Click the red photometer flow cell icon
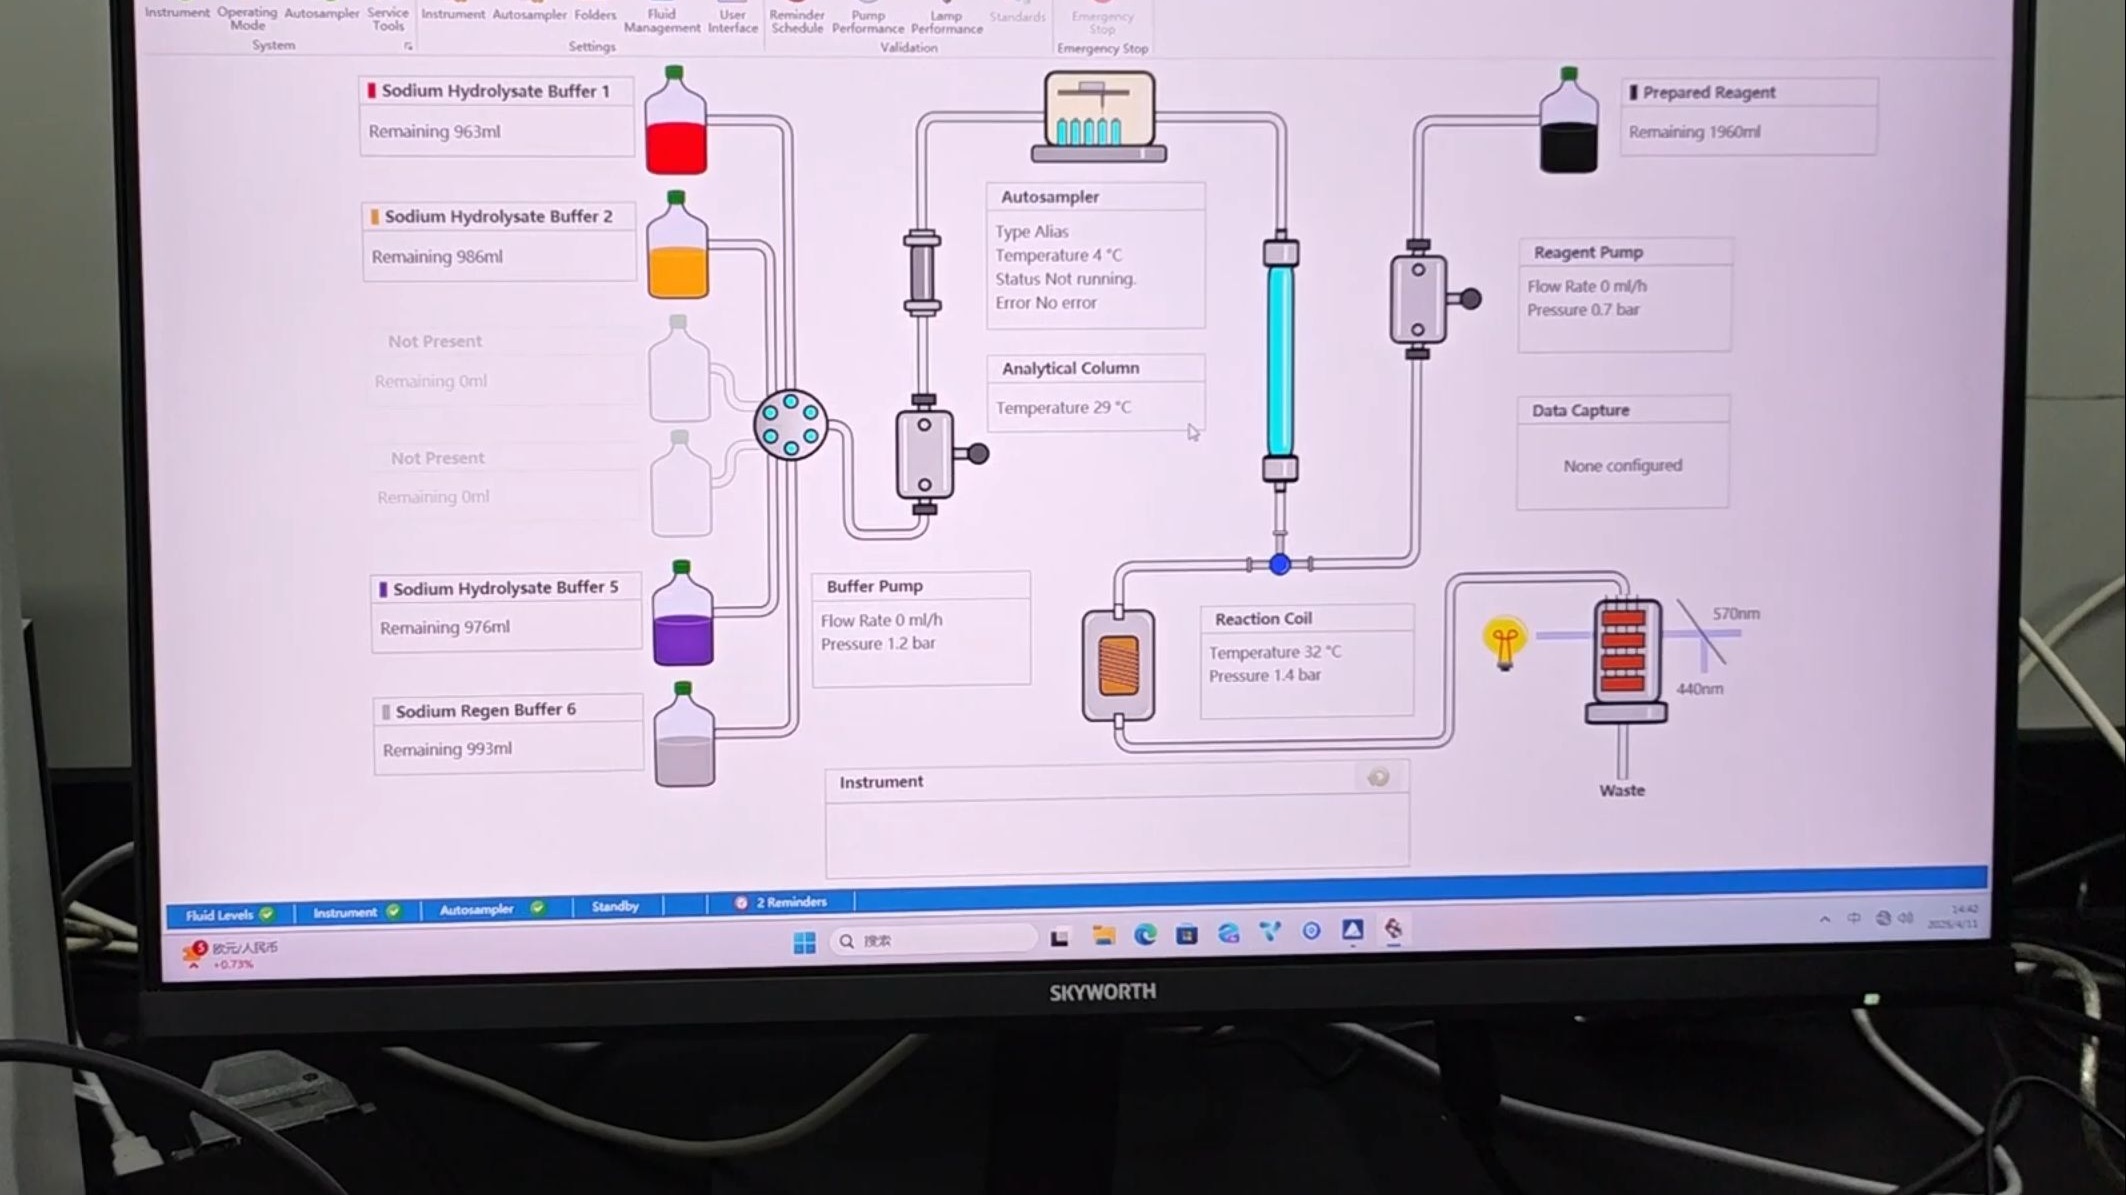 [x=1623, y=652]
